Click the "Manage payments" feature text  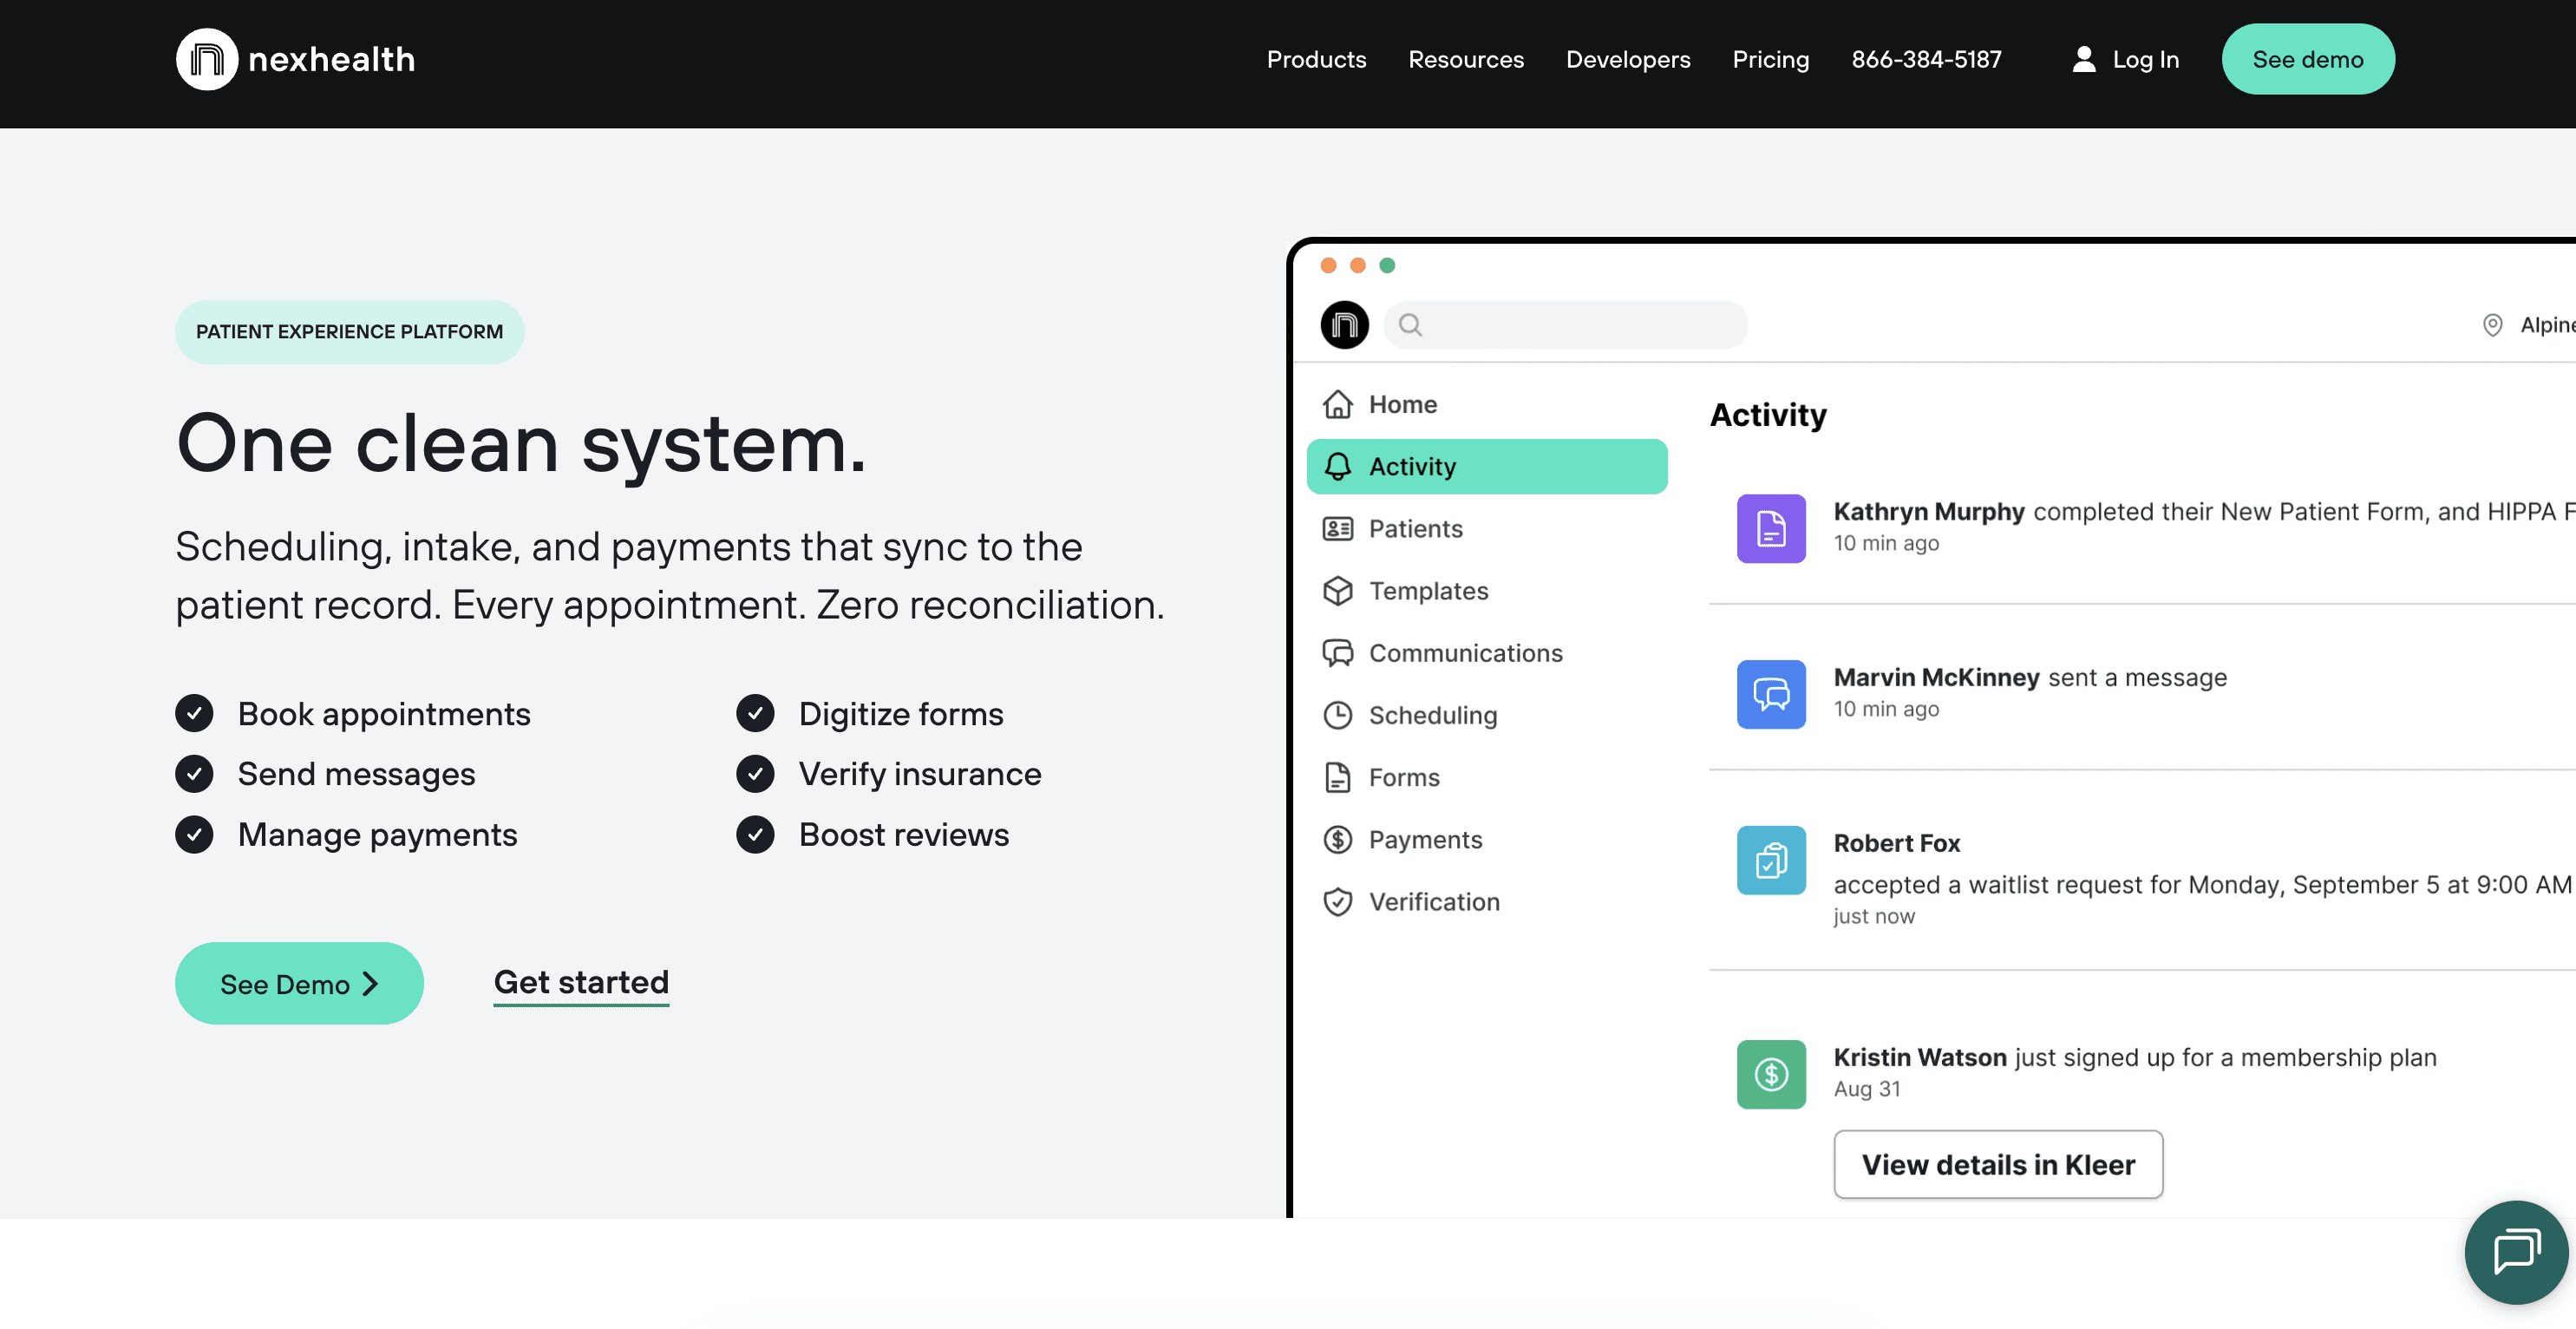[377, 835]
